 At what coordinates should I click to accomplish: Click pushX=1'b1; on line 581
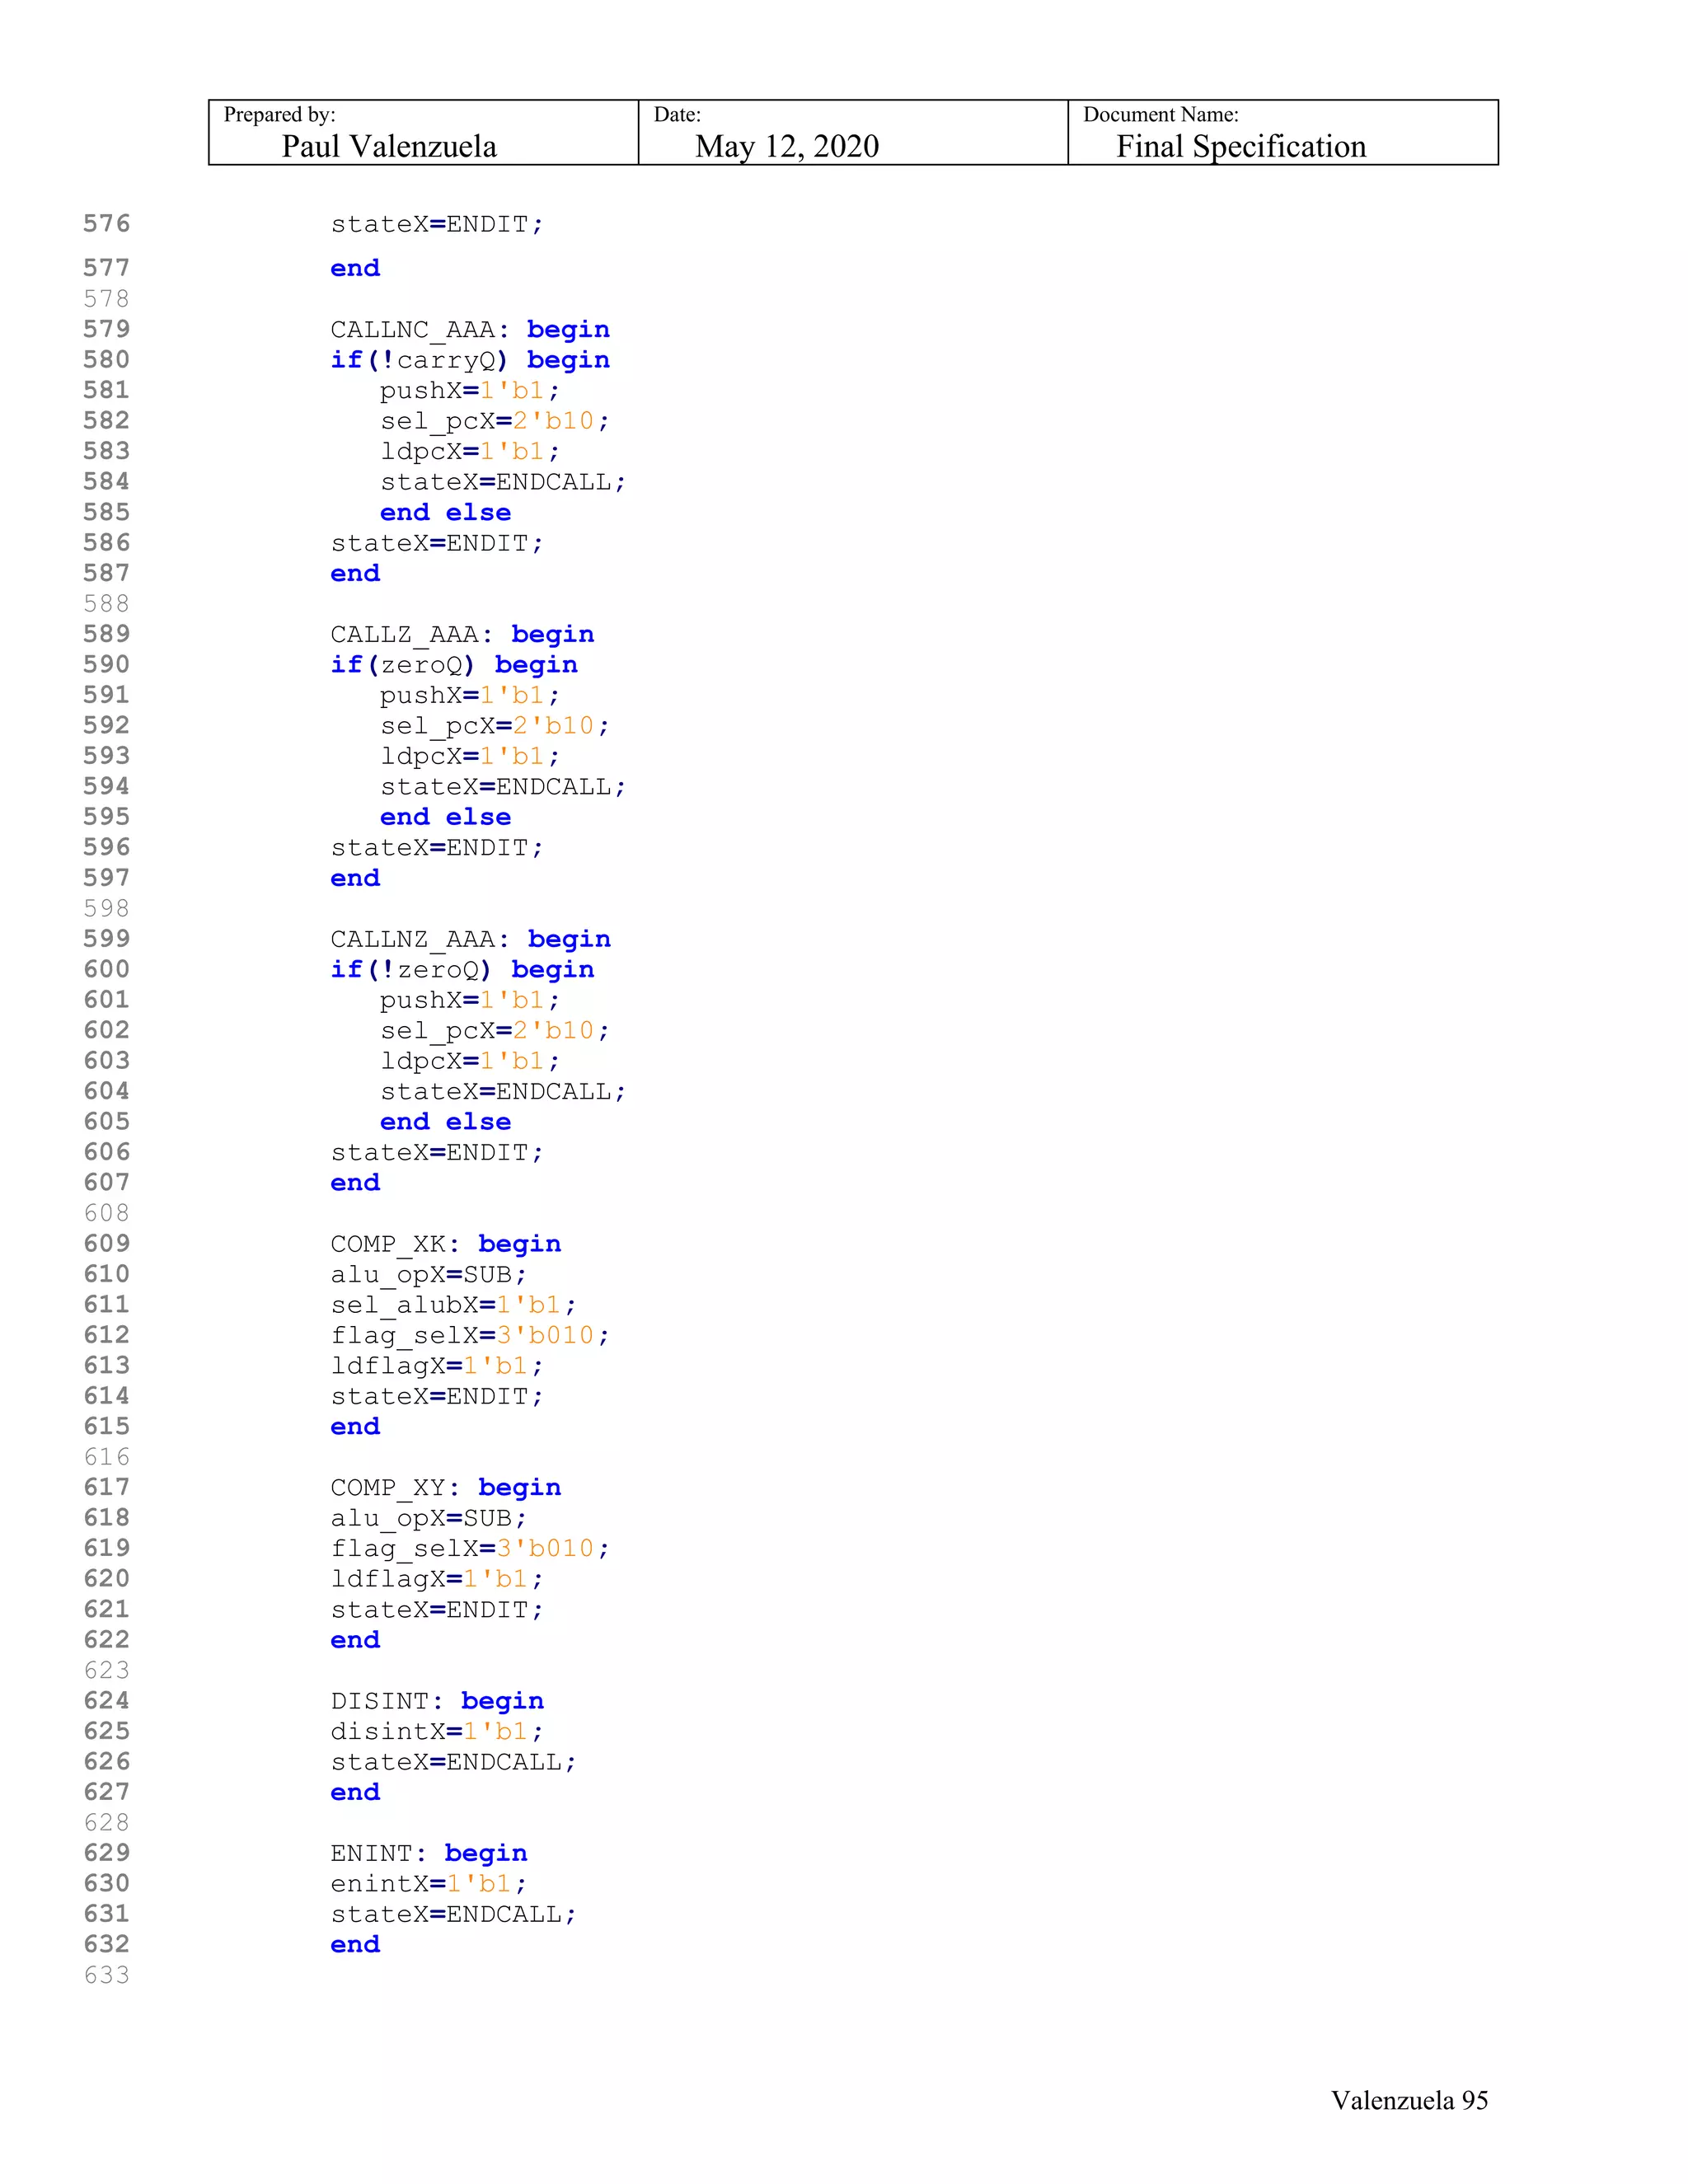[470, 391]
